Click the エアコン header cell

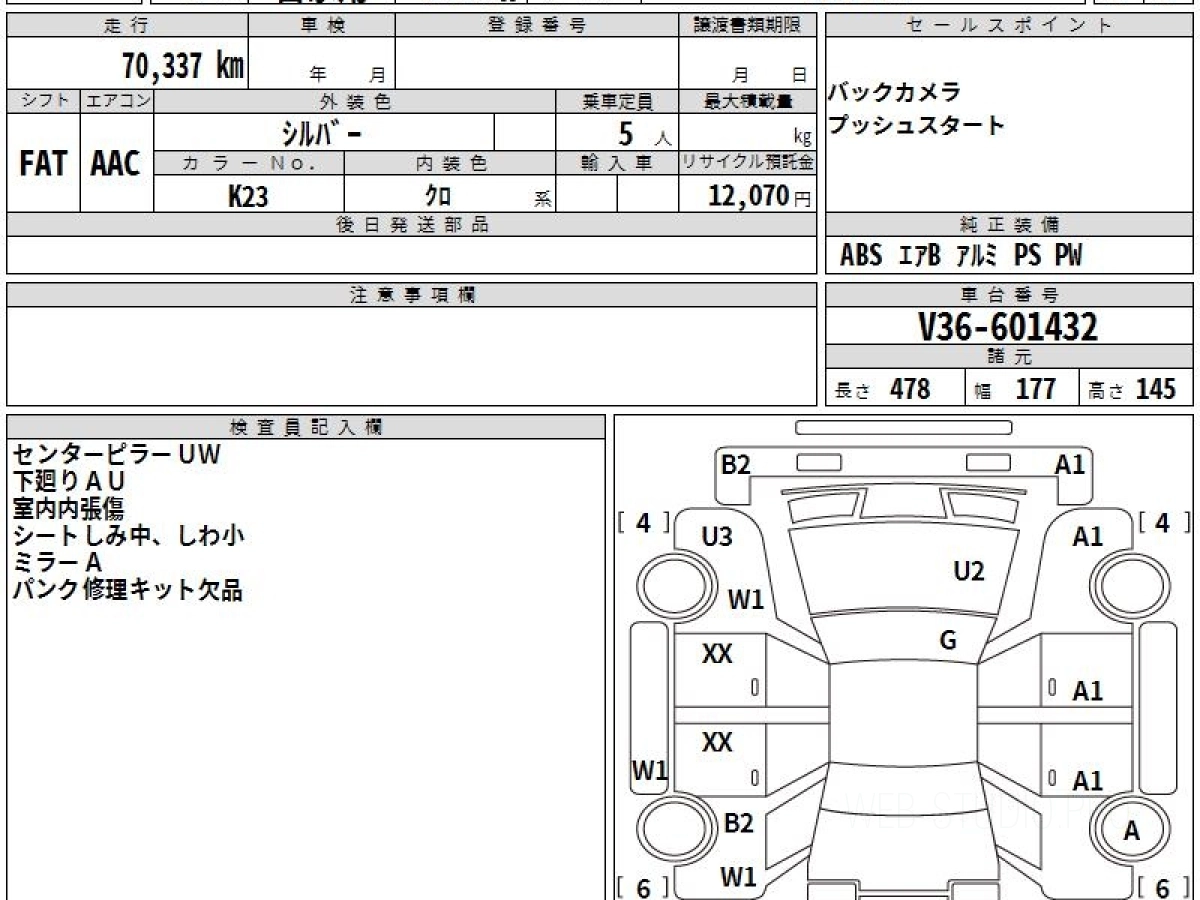[x=117, y=101]
